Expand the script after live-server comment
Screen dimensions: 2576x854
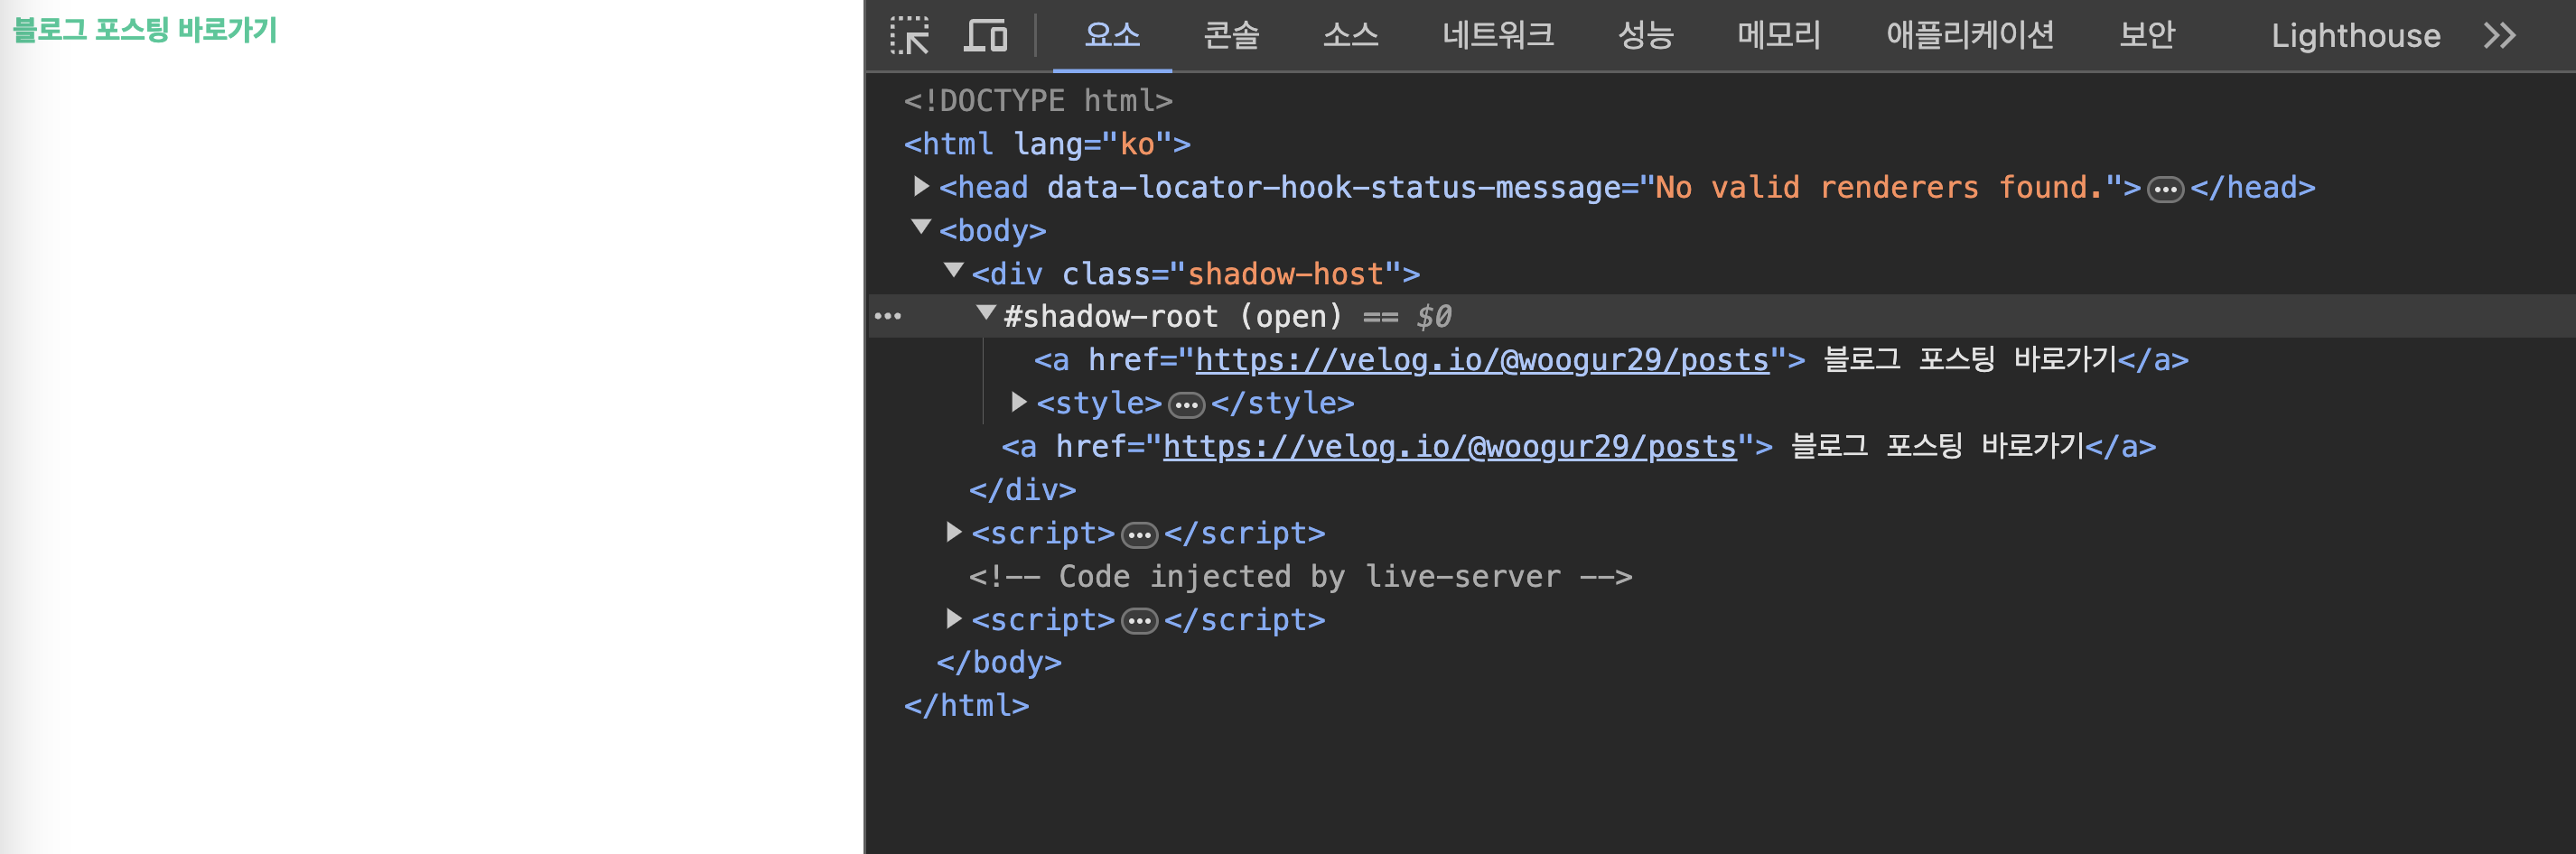(x=953, y=619)
